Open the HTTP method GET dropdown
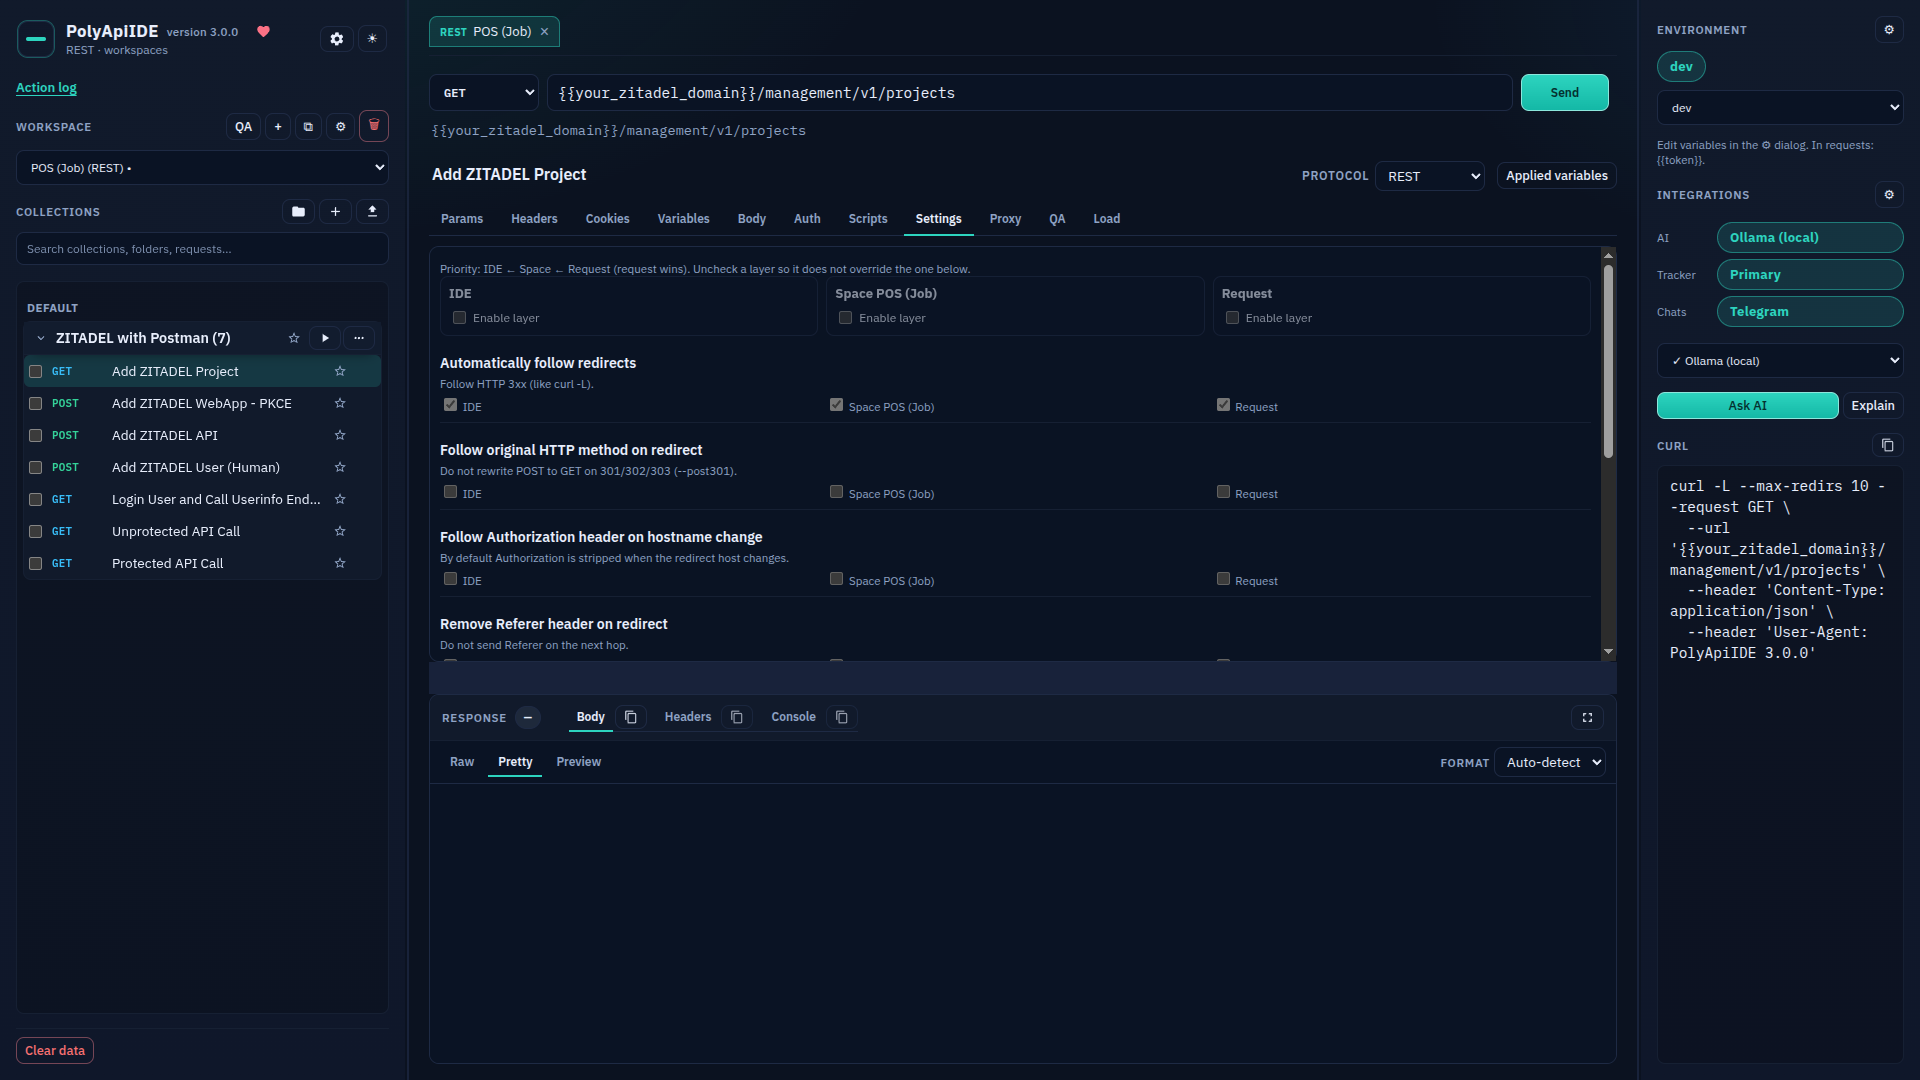 (484, 93)
